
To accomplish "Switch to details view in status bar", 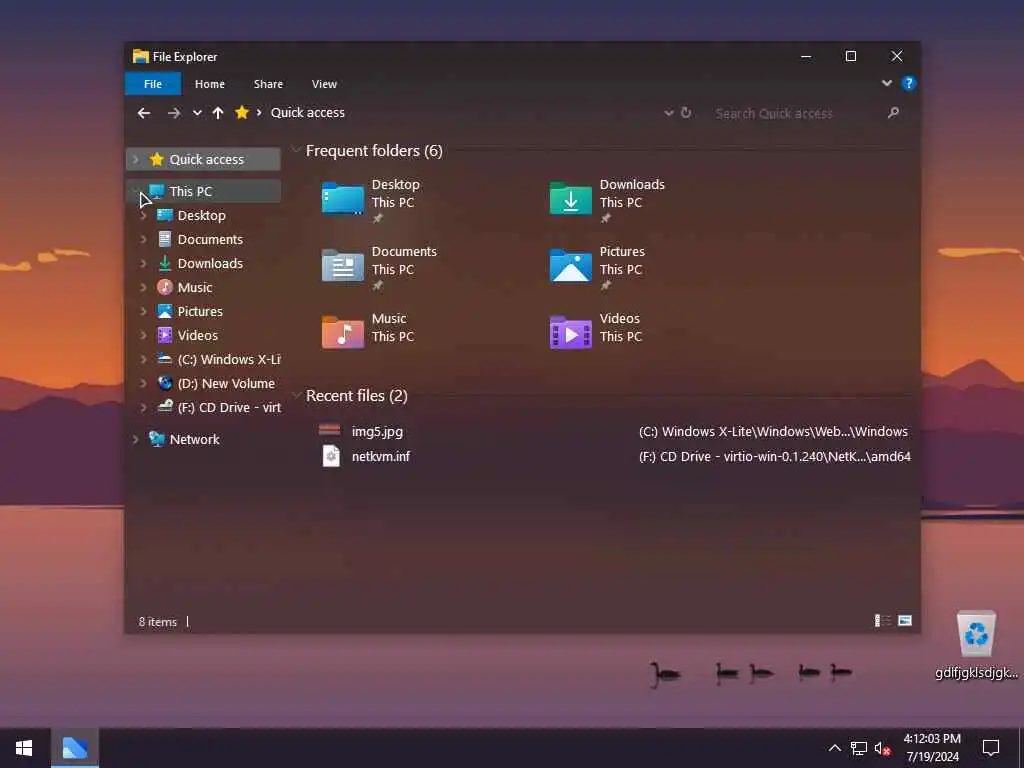I will [882, 620].
